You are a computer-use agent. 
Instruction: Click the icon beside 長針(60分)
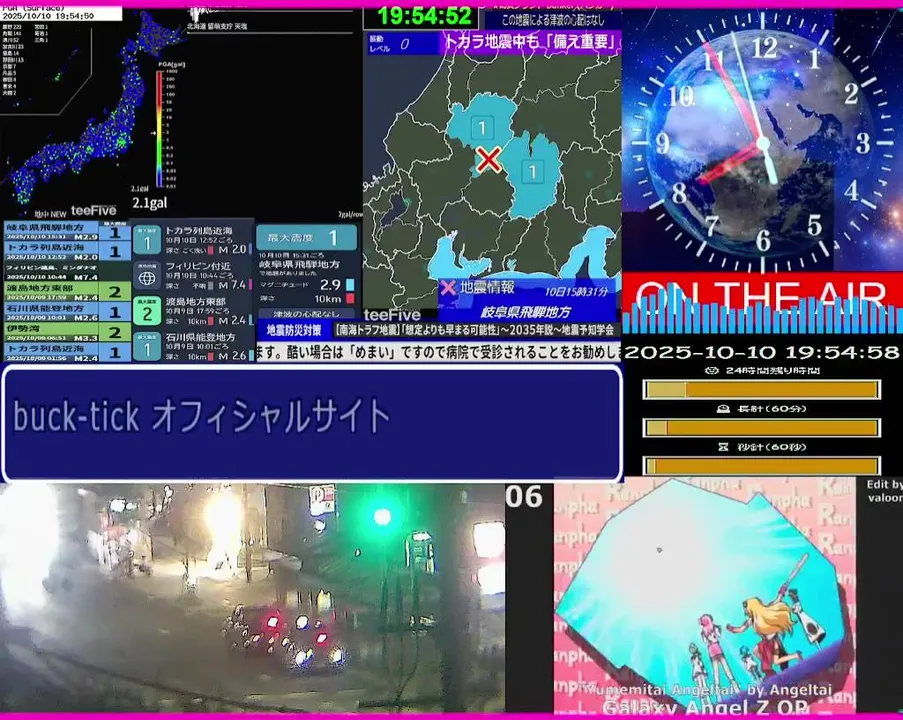click(x=723, y=408)
